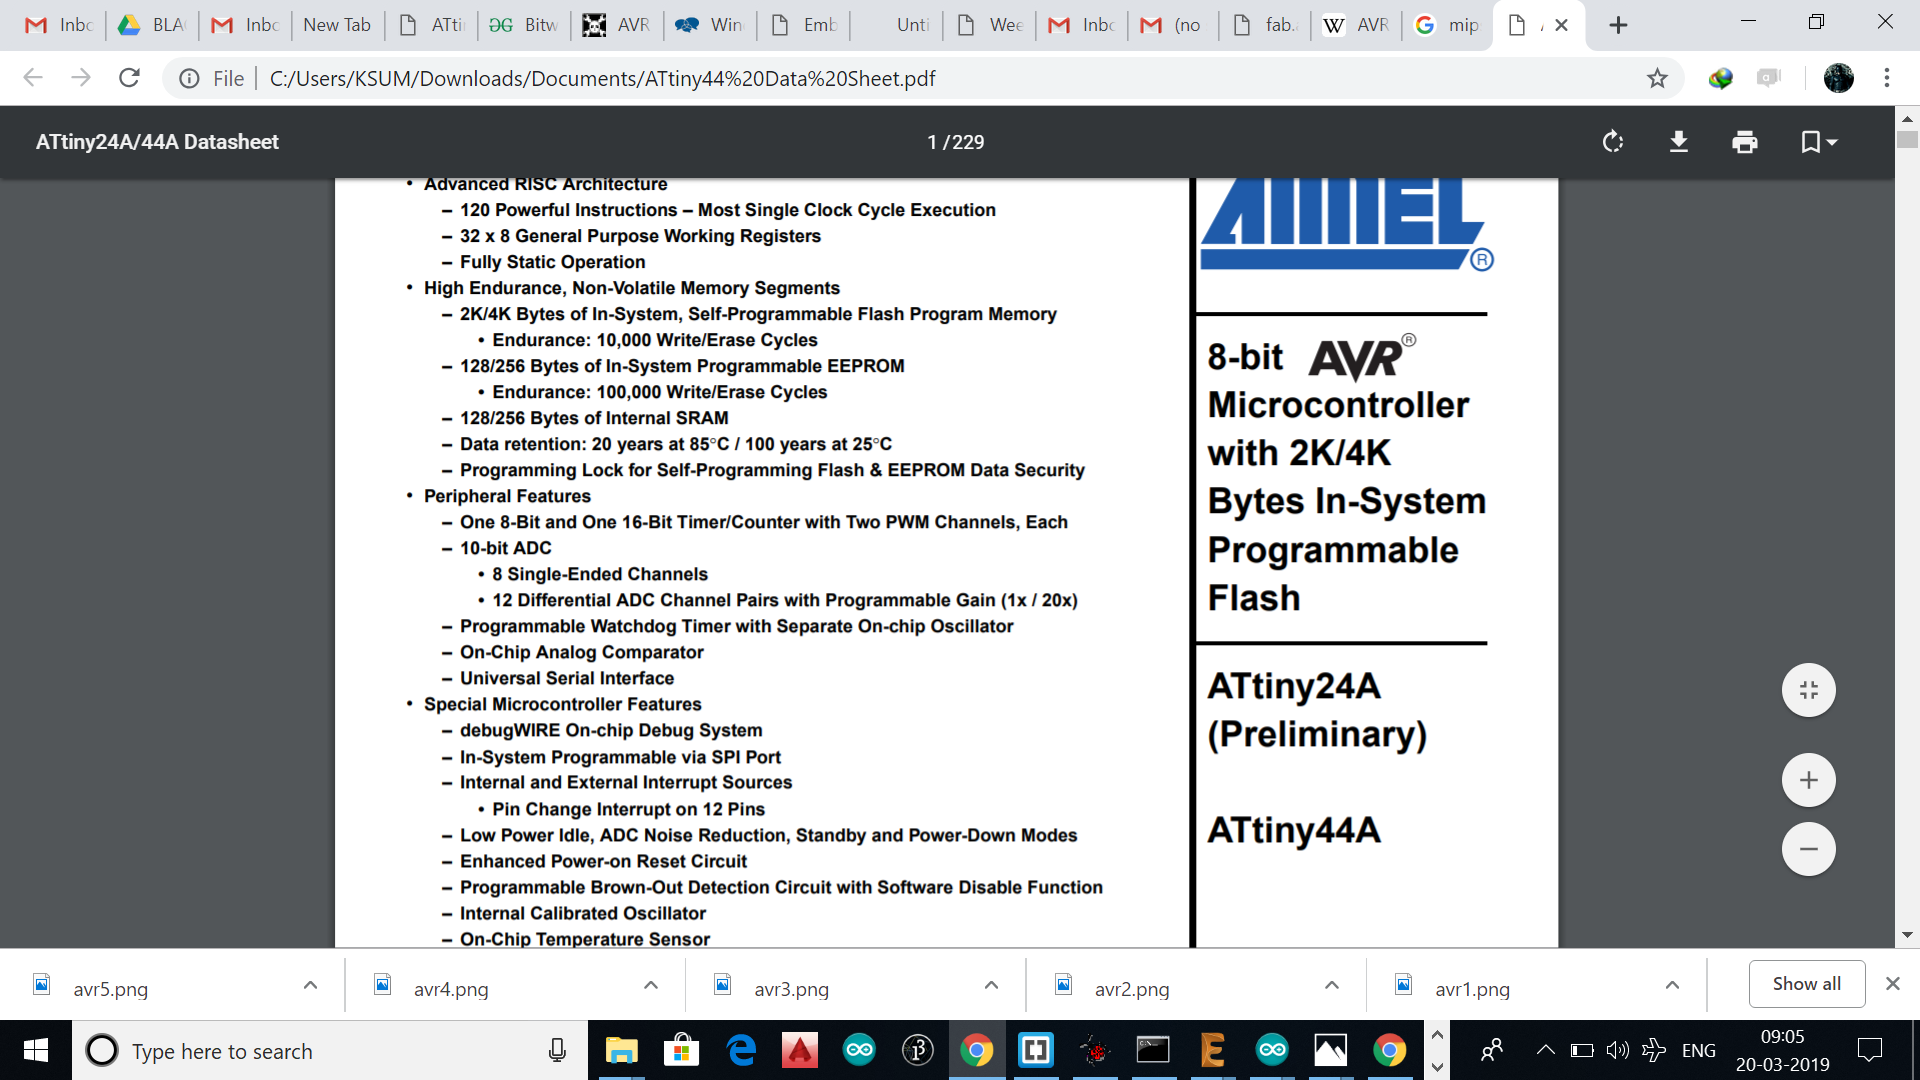Click the address bar URL
This screenshot has height=1080, width=1920.
click(x=602, y=78)
